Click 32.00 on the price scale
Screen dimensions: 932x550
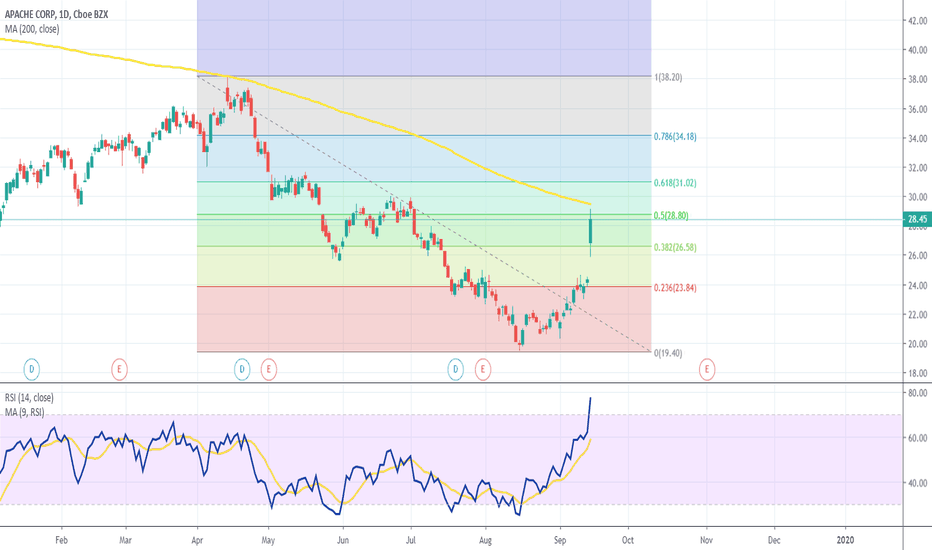tap(918, 168)
